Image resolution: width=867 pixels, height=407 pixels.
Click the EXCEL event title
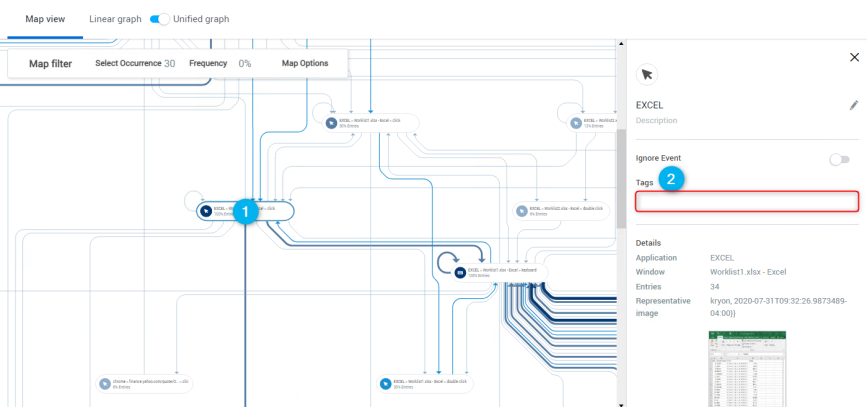tap(649, 105)
